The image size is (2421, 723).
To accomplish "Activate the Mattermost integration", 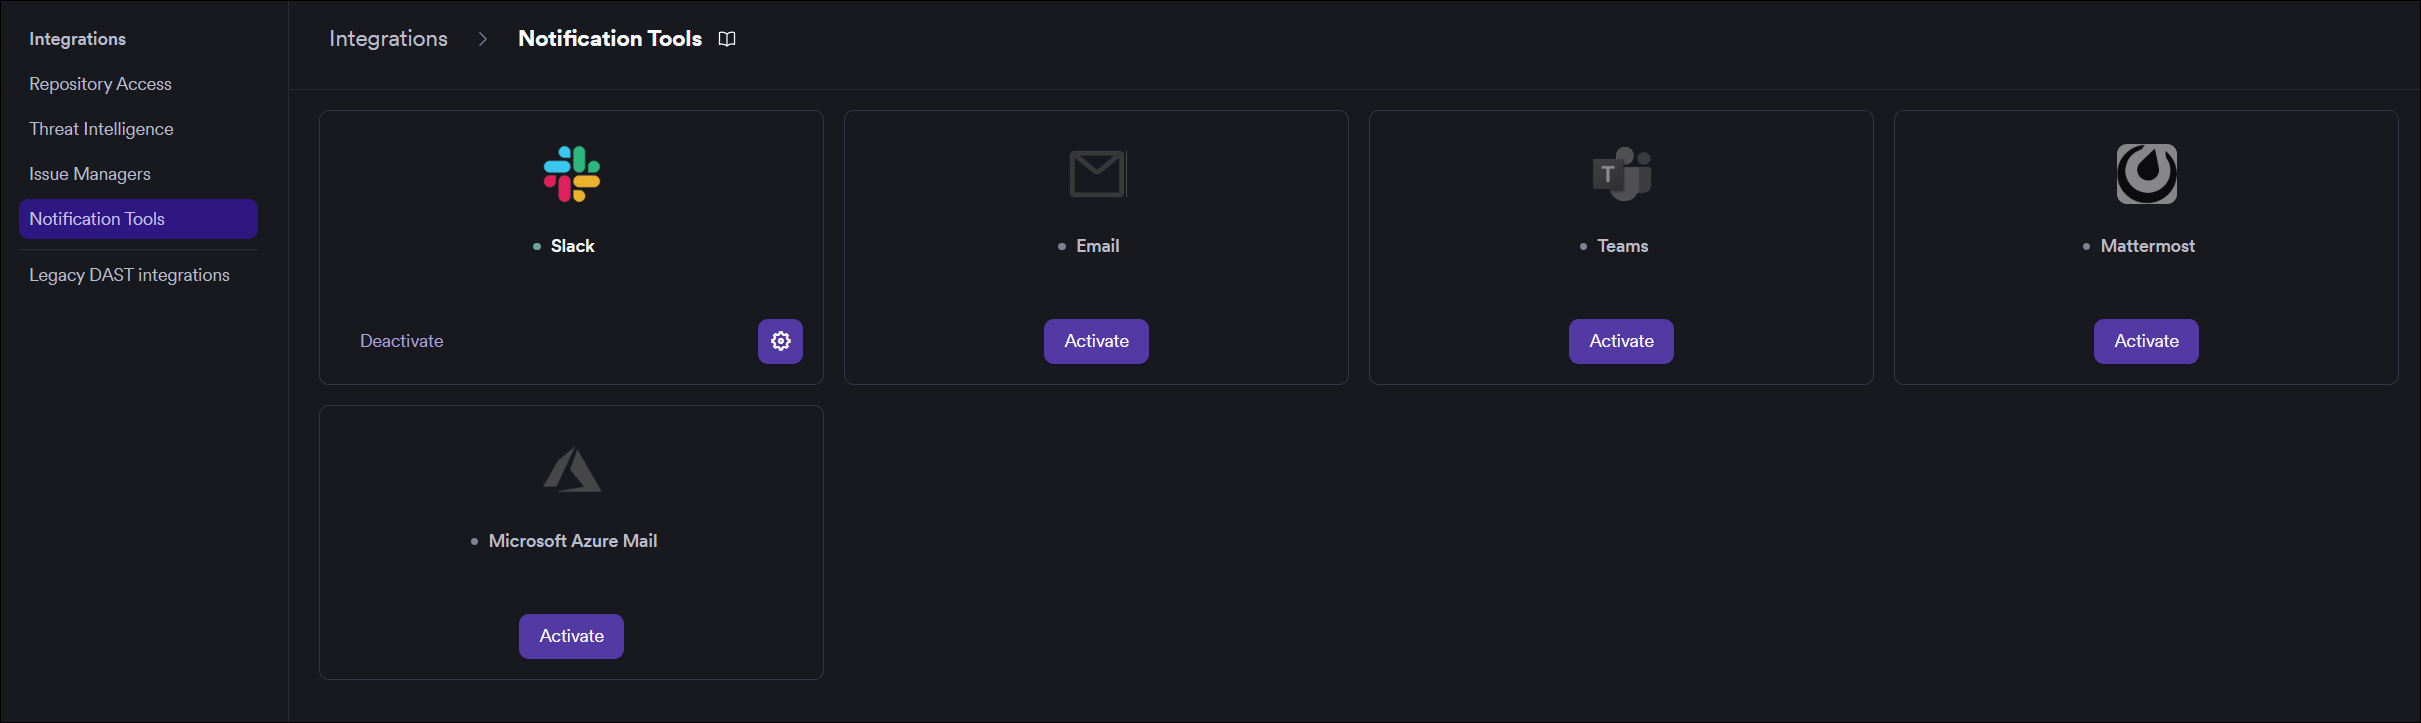I will [2146, 341].
